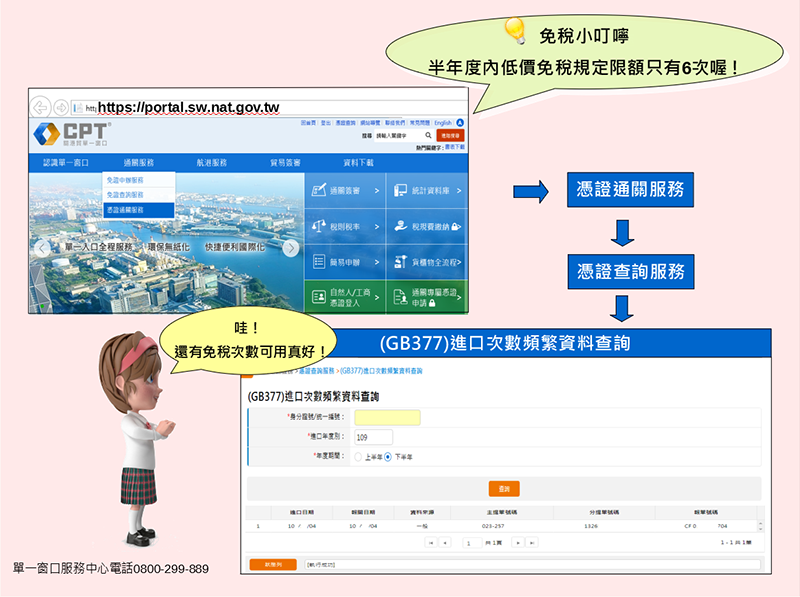This screenshot has height=597, width=800.
Task: Show previous banner slide with left arrow
Action: pos(42,248)
